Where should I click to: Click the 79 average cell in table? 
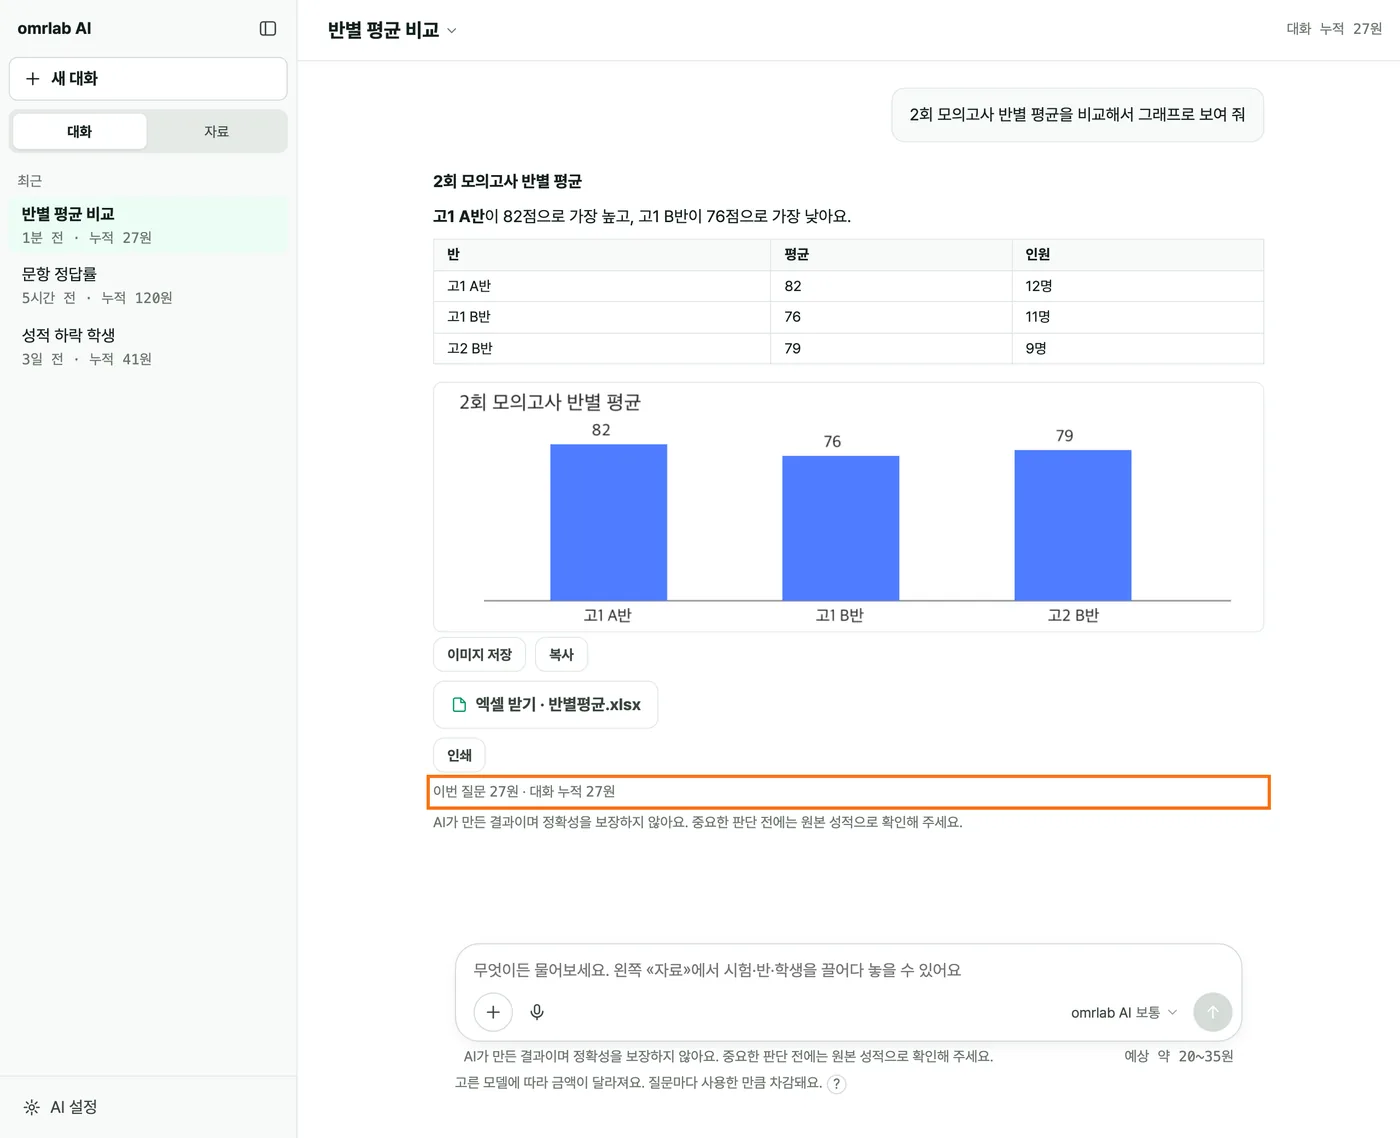(892, 348)
